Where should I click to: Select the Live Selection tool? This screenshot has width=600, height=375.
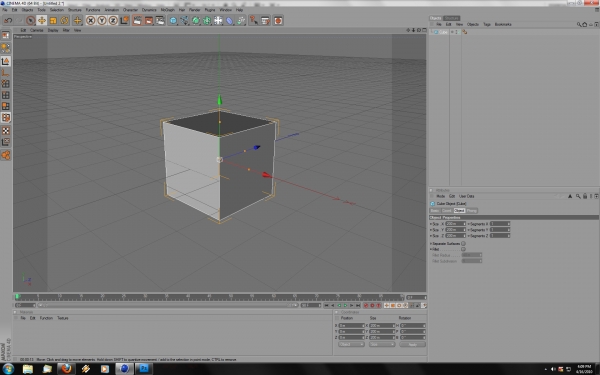[31, 20]
